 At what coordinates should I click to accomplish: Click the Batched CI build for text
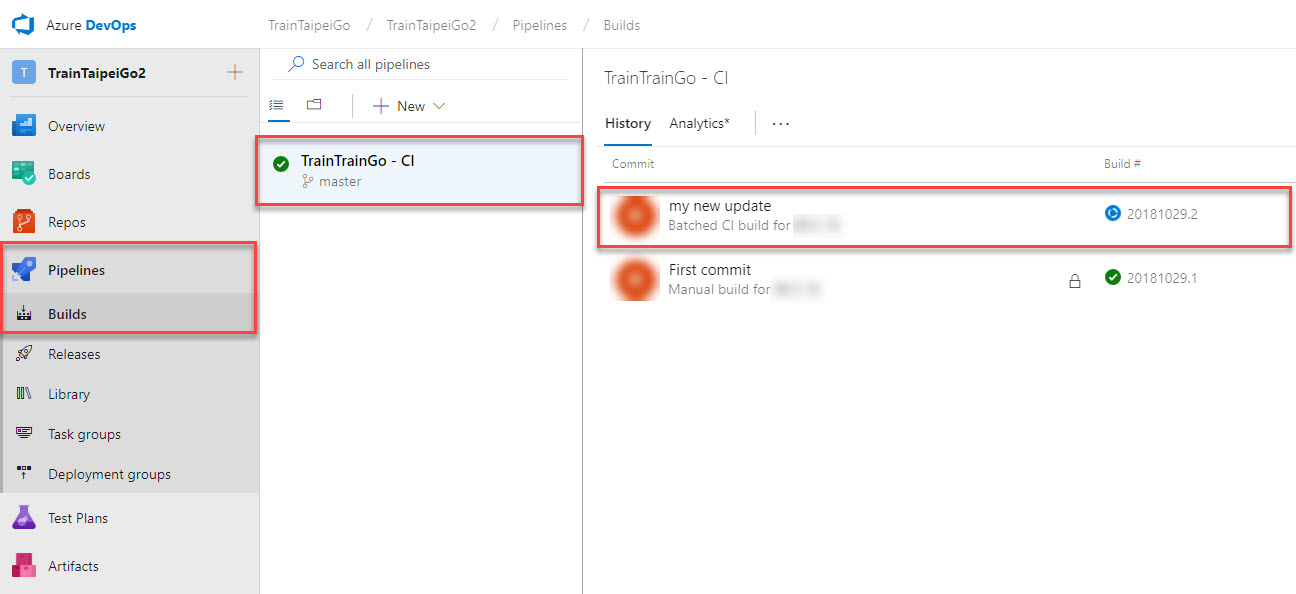point(729,226)
